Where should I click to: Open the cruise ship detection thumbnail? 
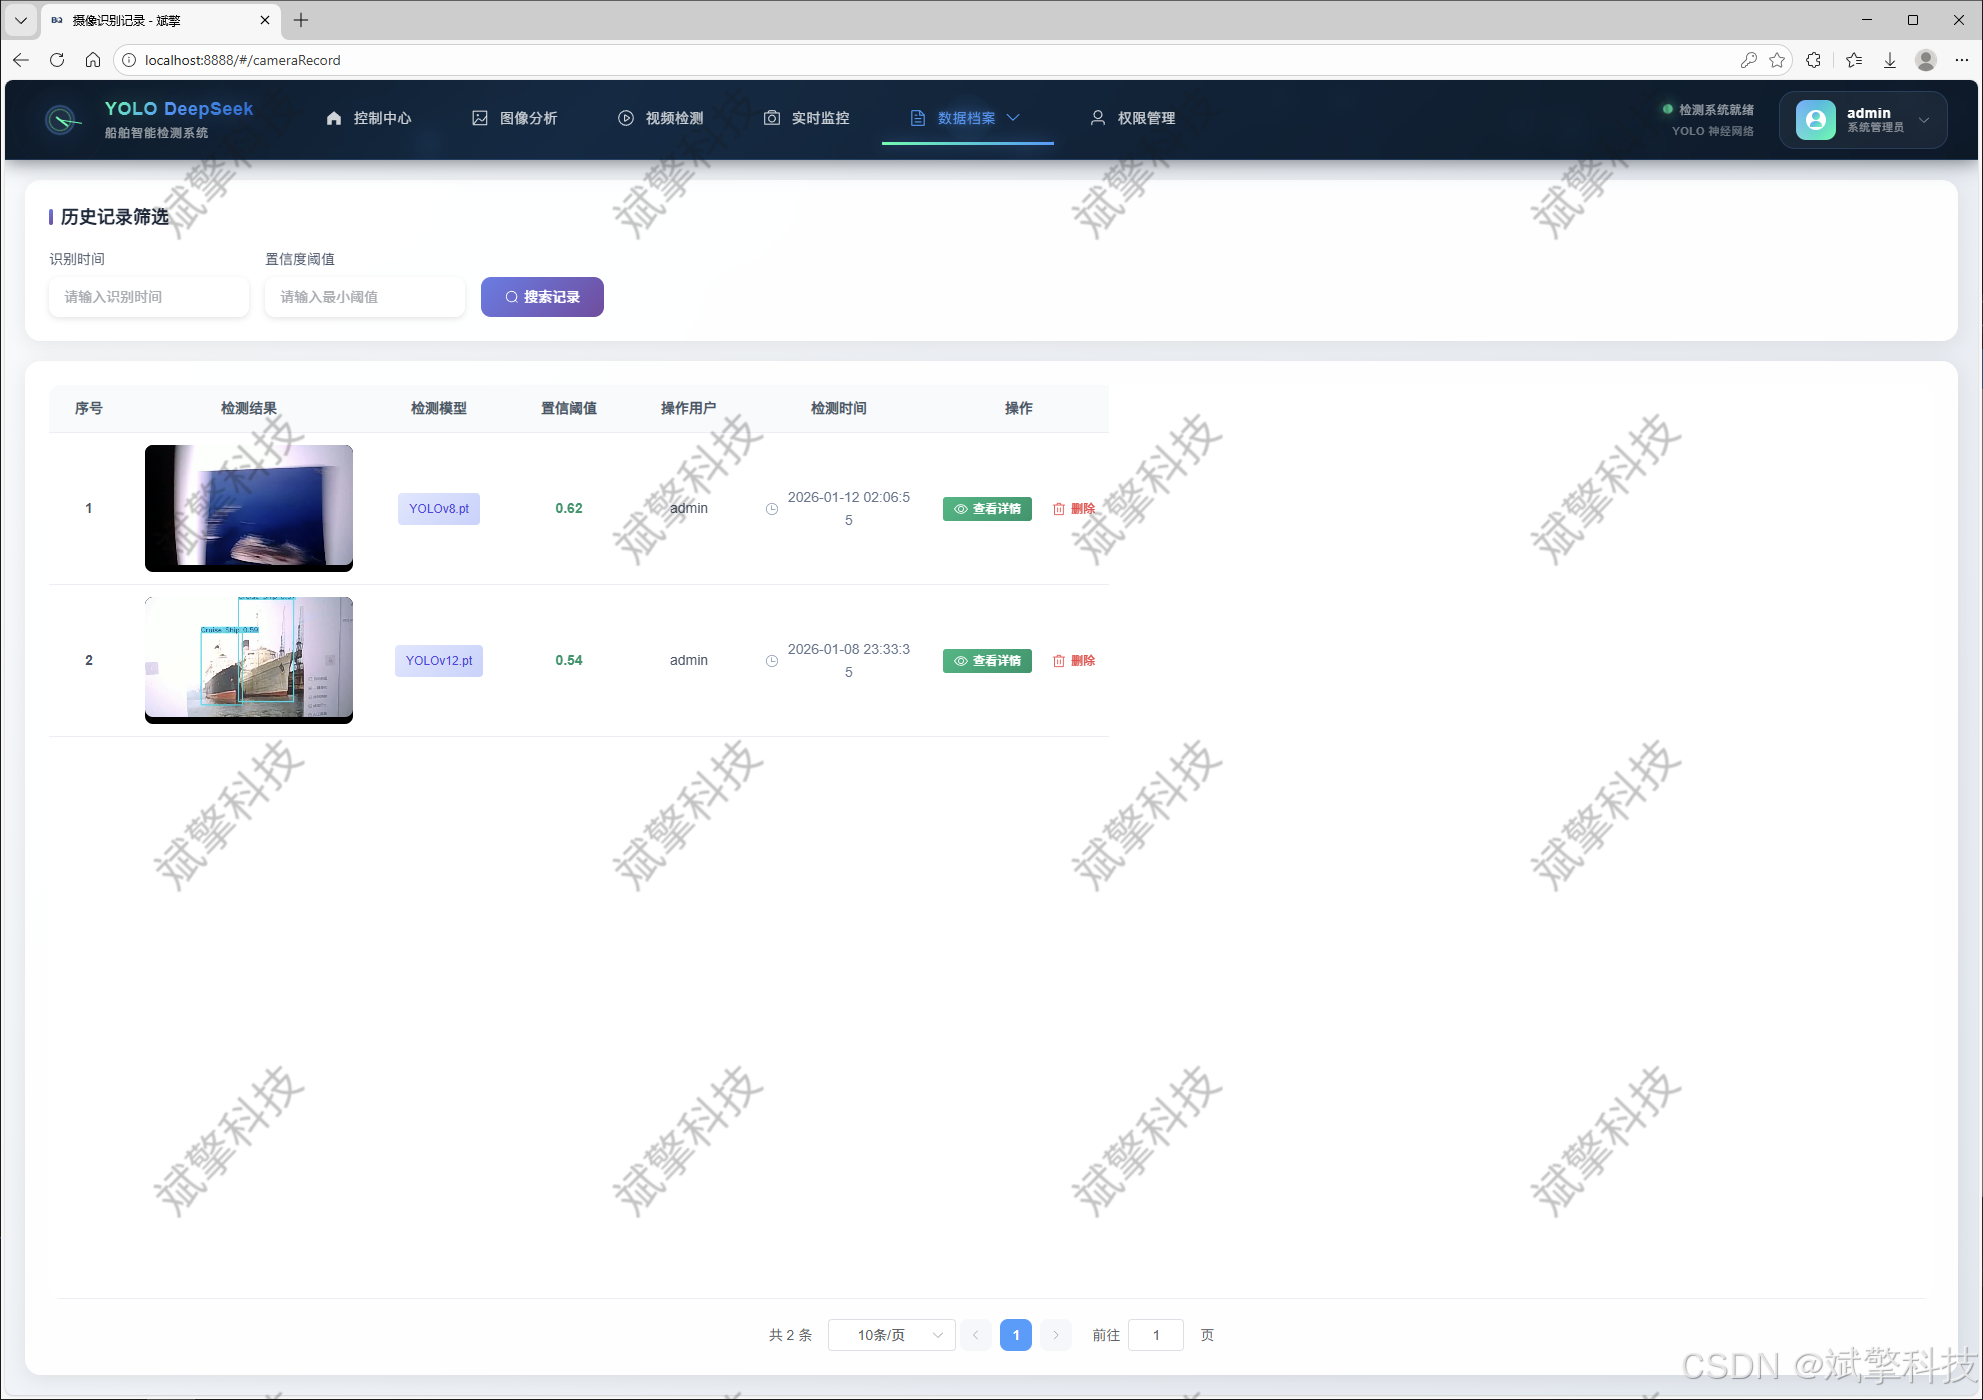tap(249, 660)
